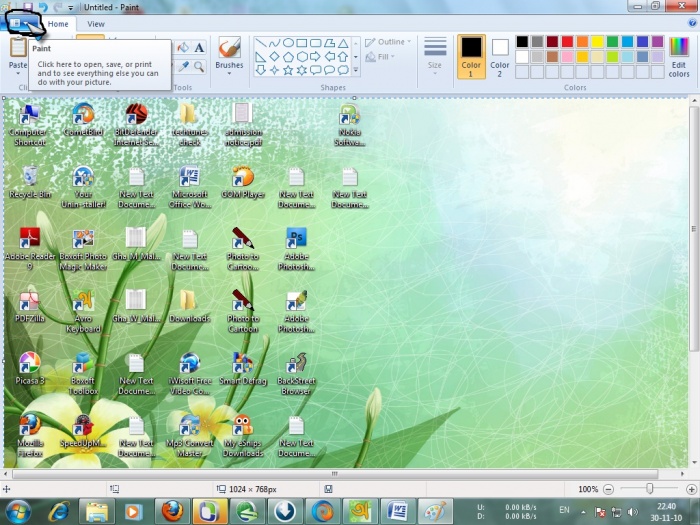This screenshot has width=700, height=525.
Task: Open the Size line thickness dropdown
Action: coord(435,55)
